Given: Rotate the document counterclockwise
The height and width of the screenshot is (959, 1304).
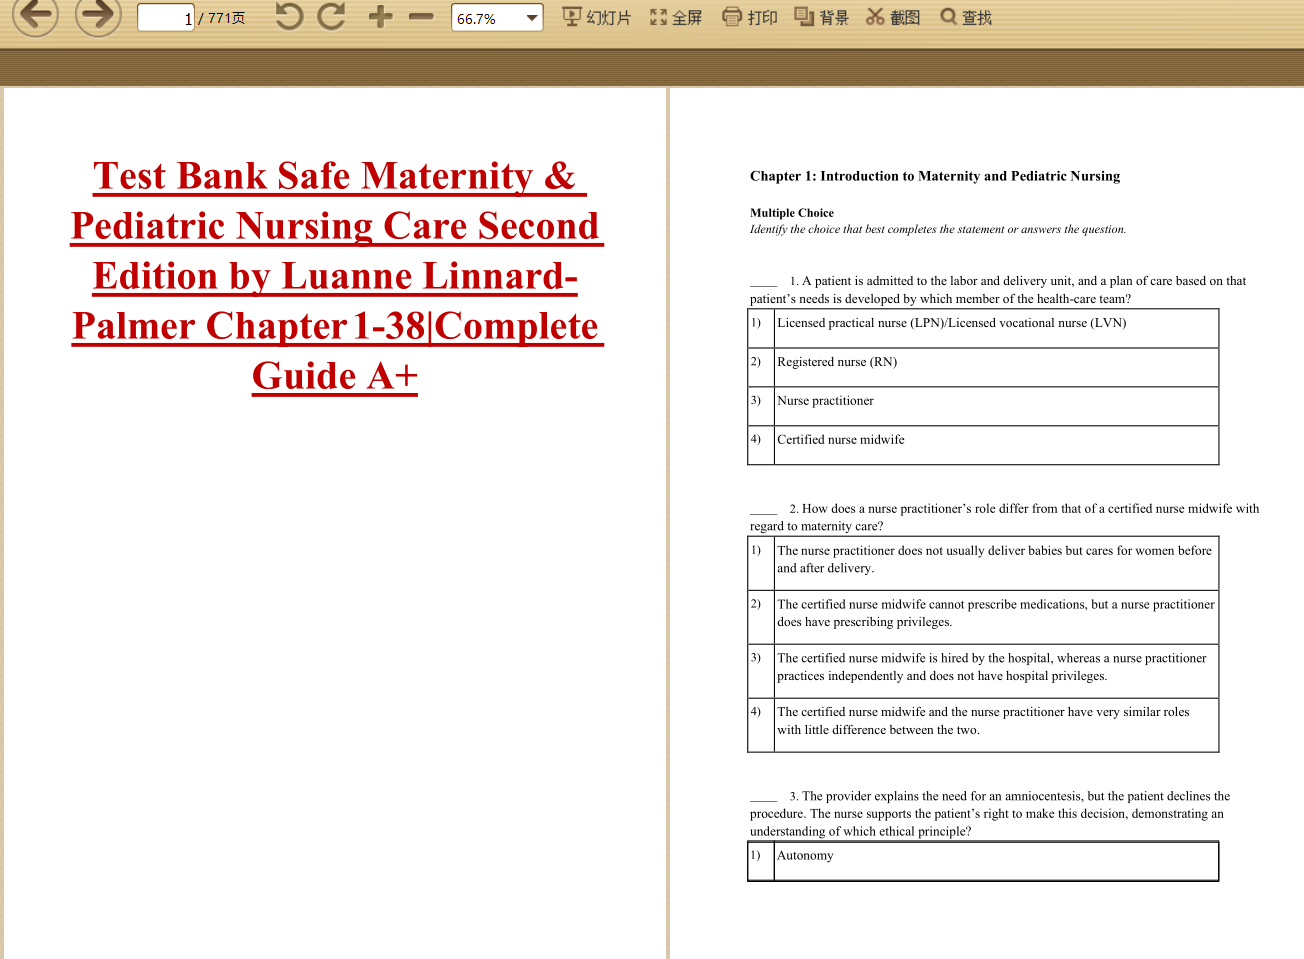Looking at the screenshot, I should tap(289, 16).
